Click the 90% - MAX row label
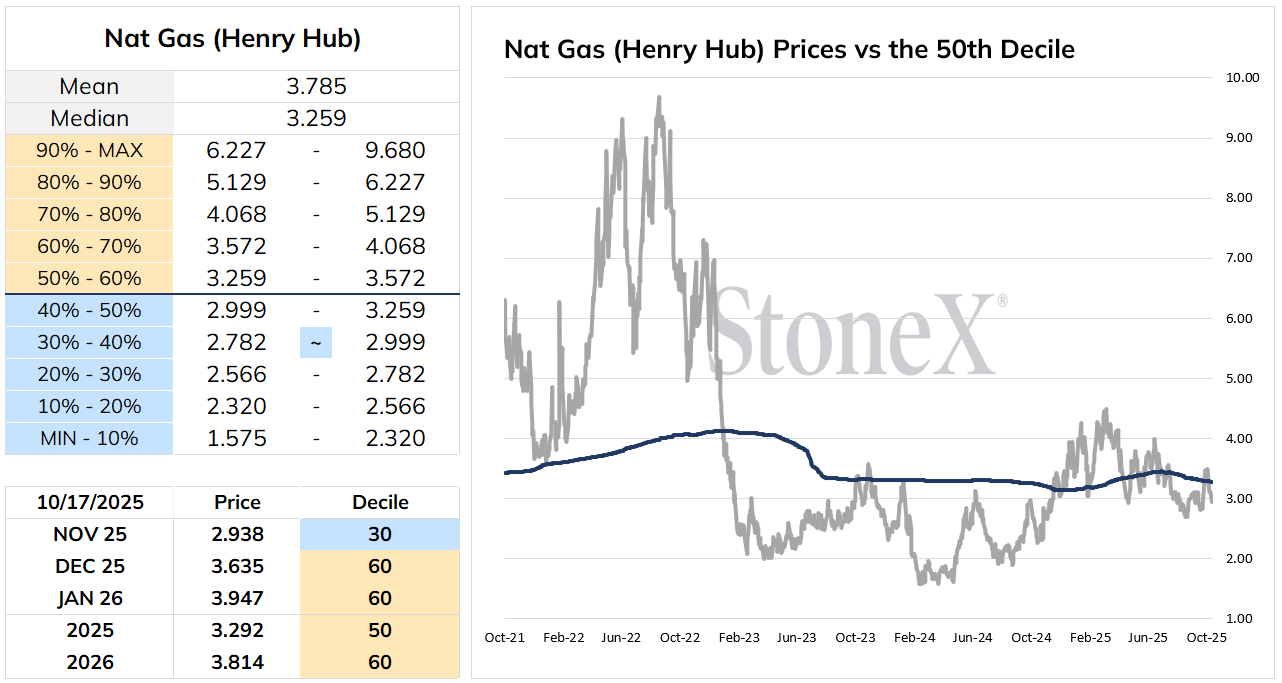This screenshot has width=1282, height=683. [90, 150]
